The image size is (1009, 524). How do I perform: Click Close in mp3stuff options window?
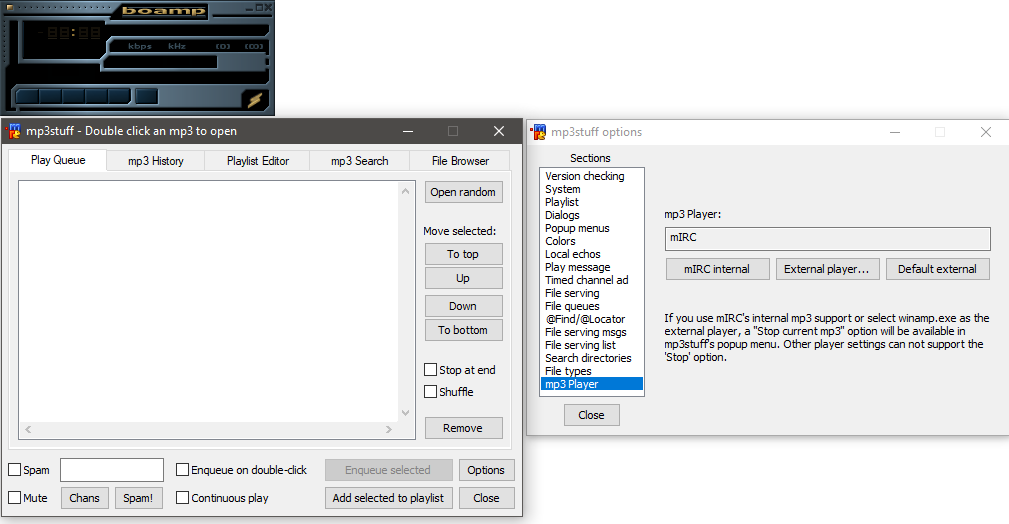592,415
